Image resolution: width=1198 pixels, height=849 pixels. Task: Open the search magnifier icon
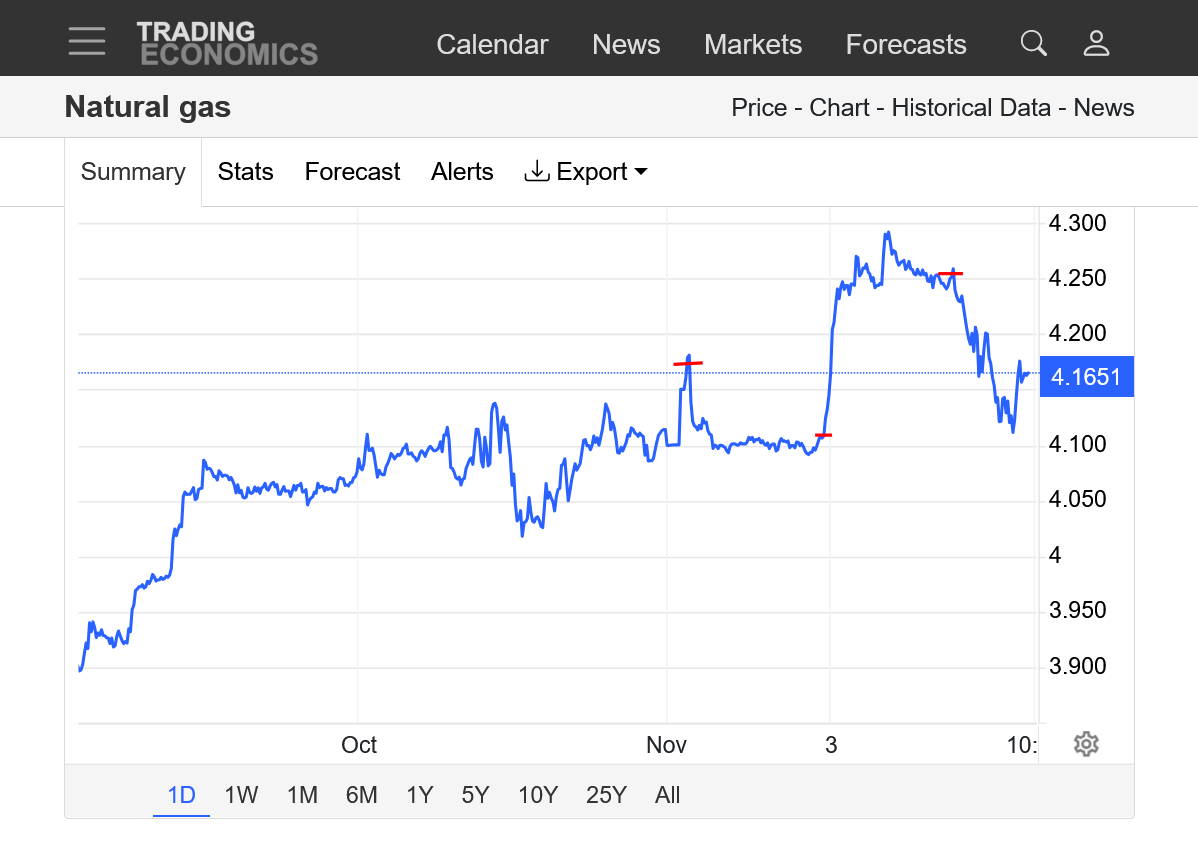coord(1033,43)
